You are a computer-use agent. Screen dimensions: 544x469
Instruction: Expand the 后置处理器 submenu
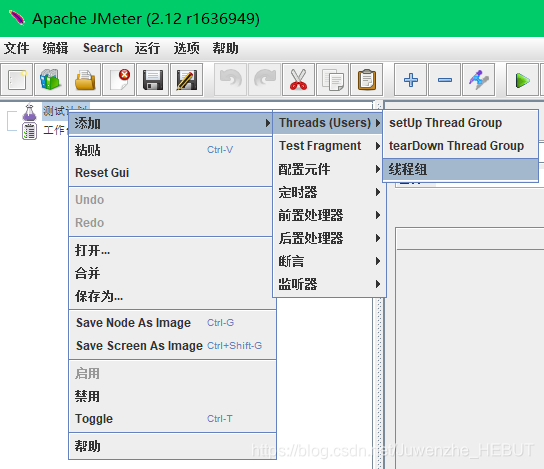(x=328, y=238)
